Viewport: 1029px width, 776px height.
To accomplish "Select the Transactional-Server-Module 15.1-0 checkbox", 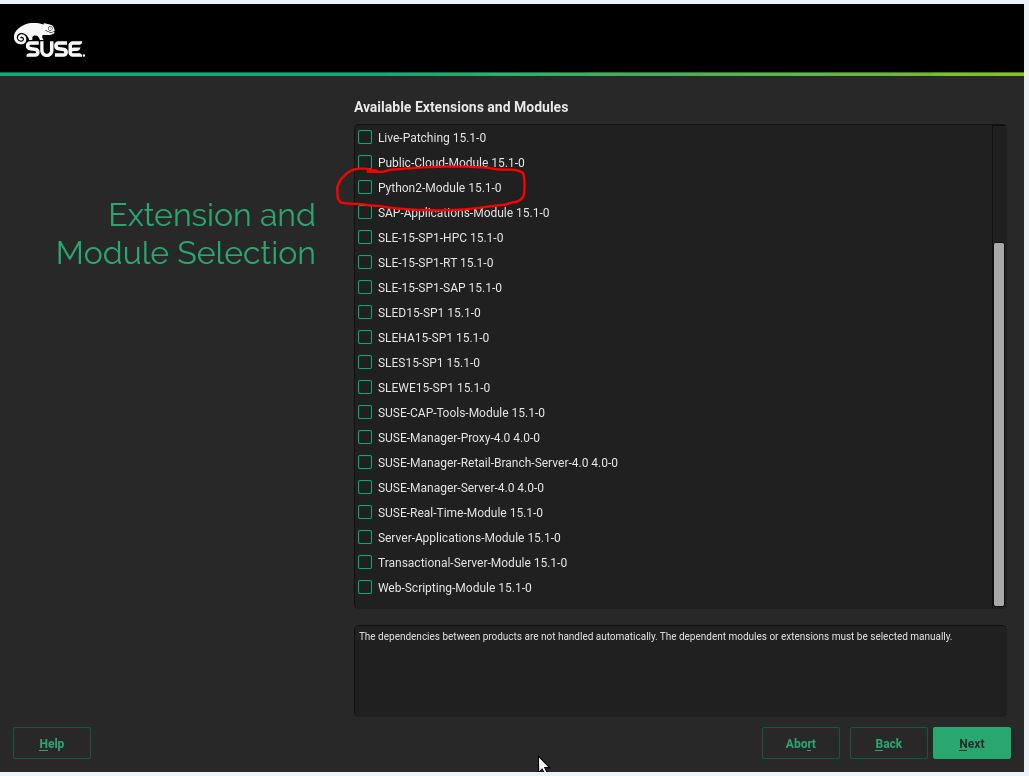I will pyautogui.click(x=365, y=562).
